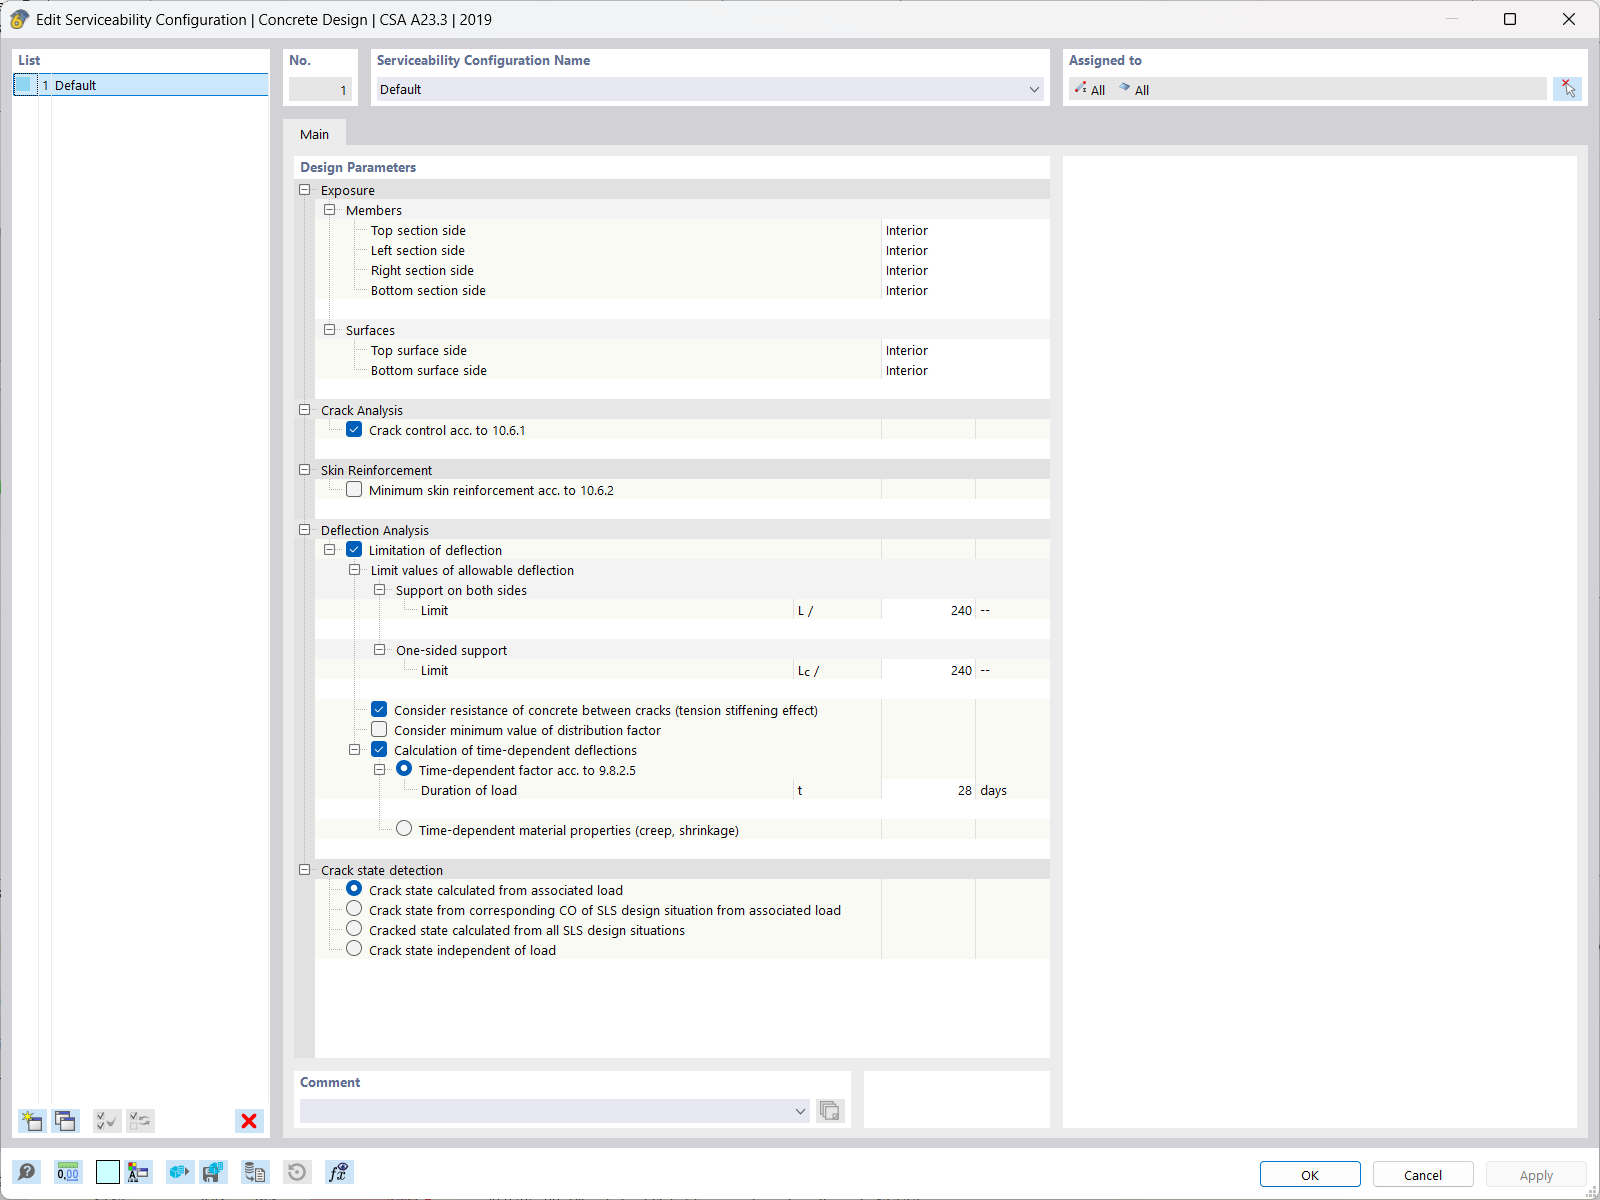Viewport: 1600px width, 1200px height.
Task: Open the save configuration as default icon
Action: (213, 1171)
